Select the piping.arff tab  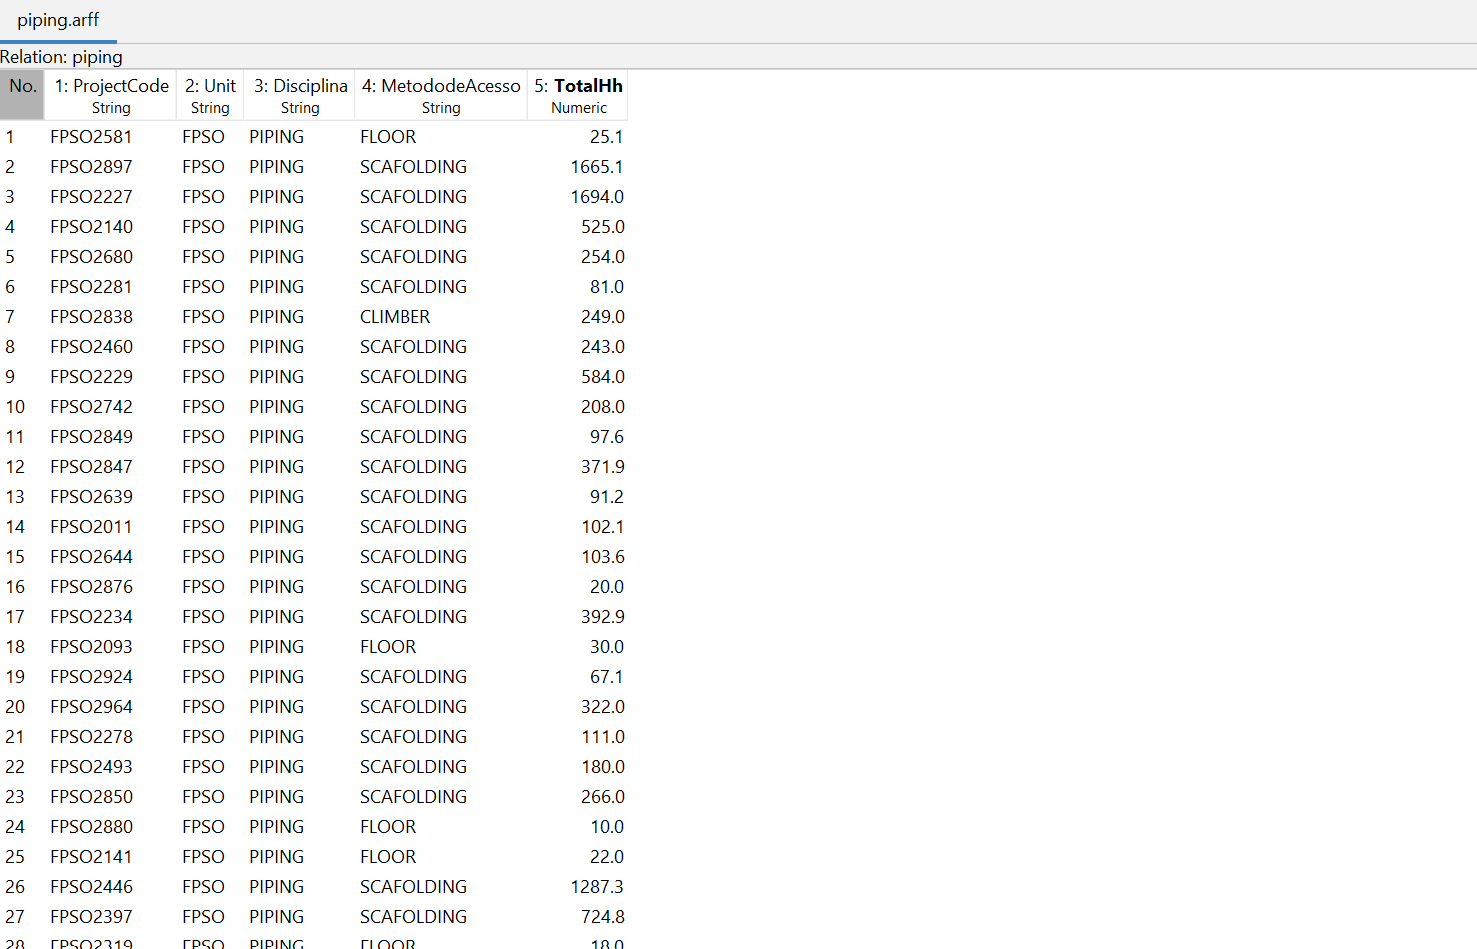(x=58, y=20)
